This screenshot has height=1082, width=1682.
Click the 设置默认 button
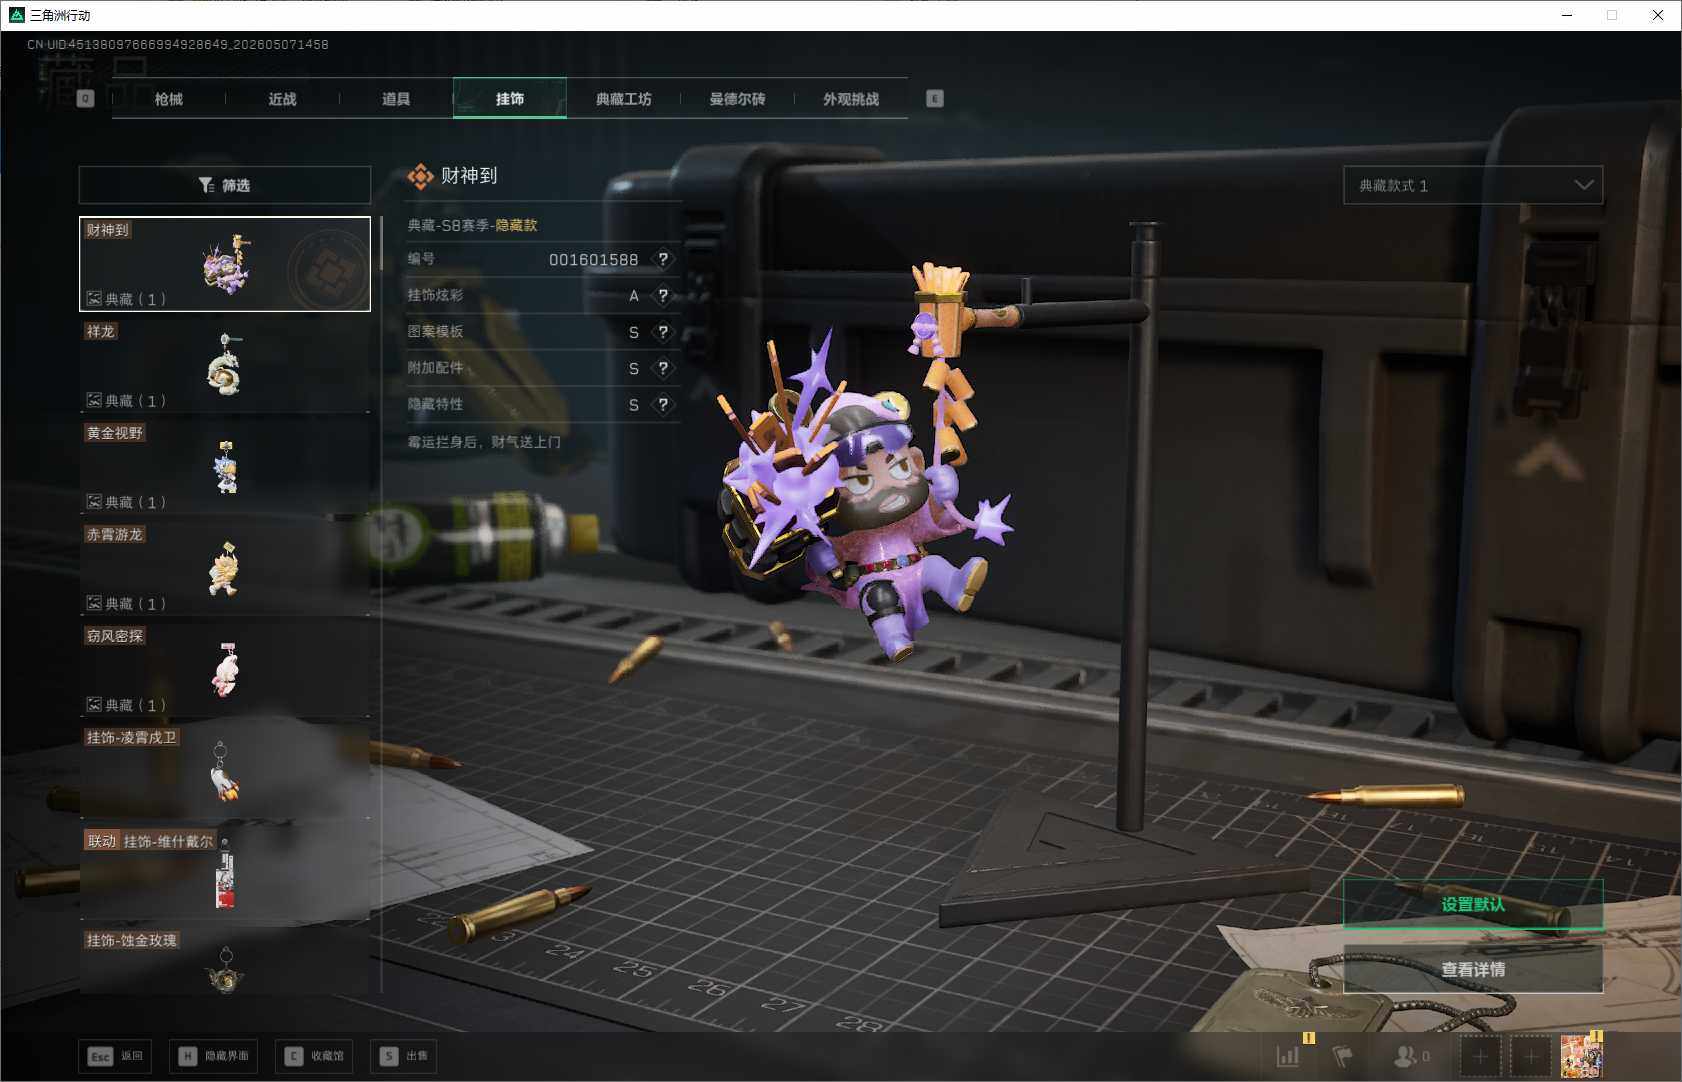tap(1473, 904)
